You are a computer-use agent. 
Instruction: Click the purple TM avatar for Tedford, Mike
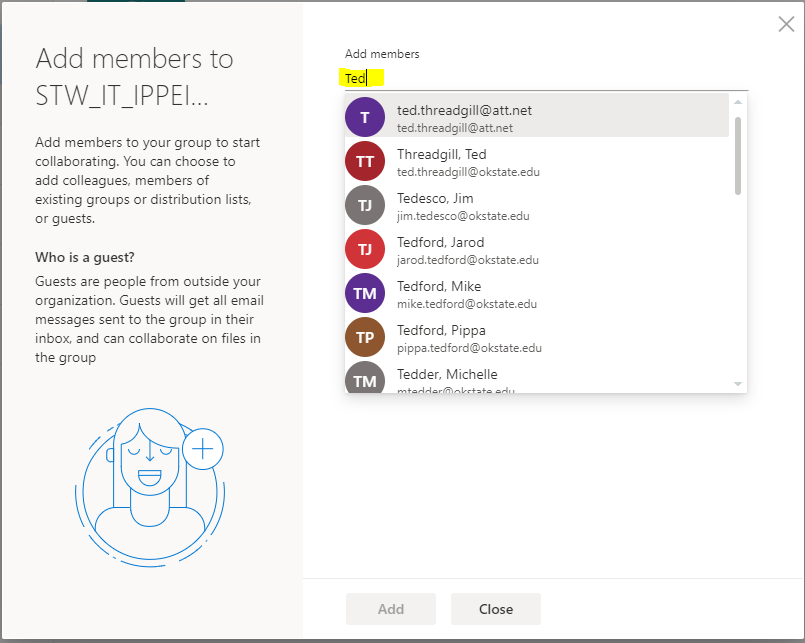pyautogui.click(x=365, y=293)
